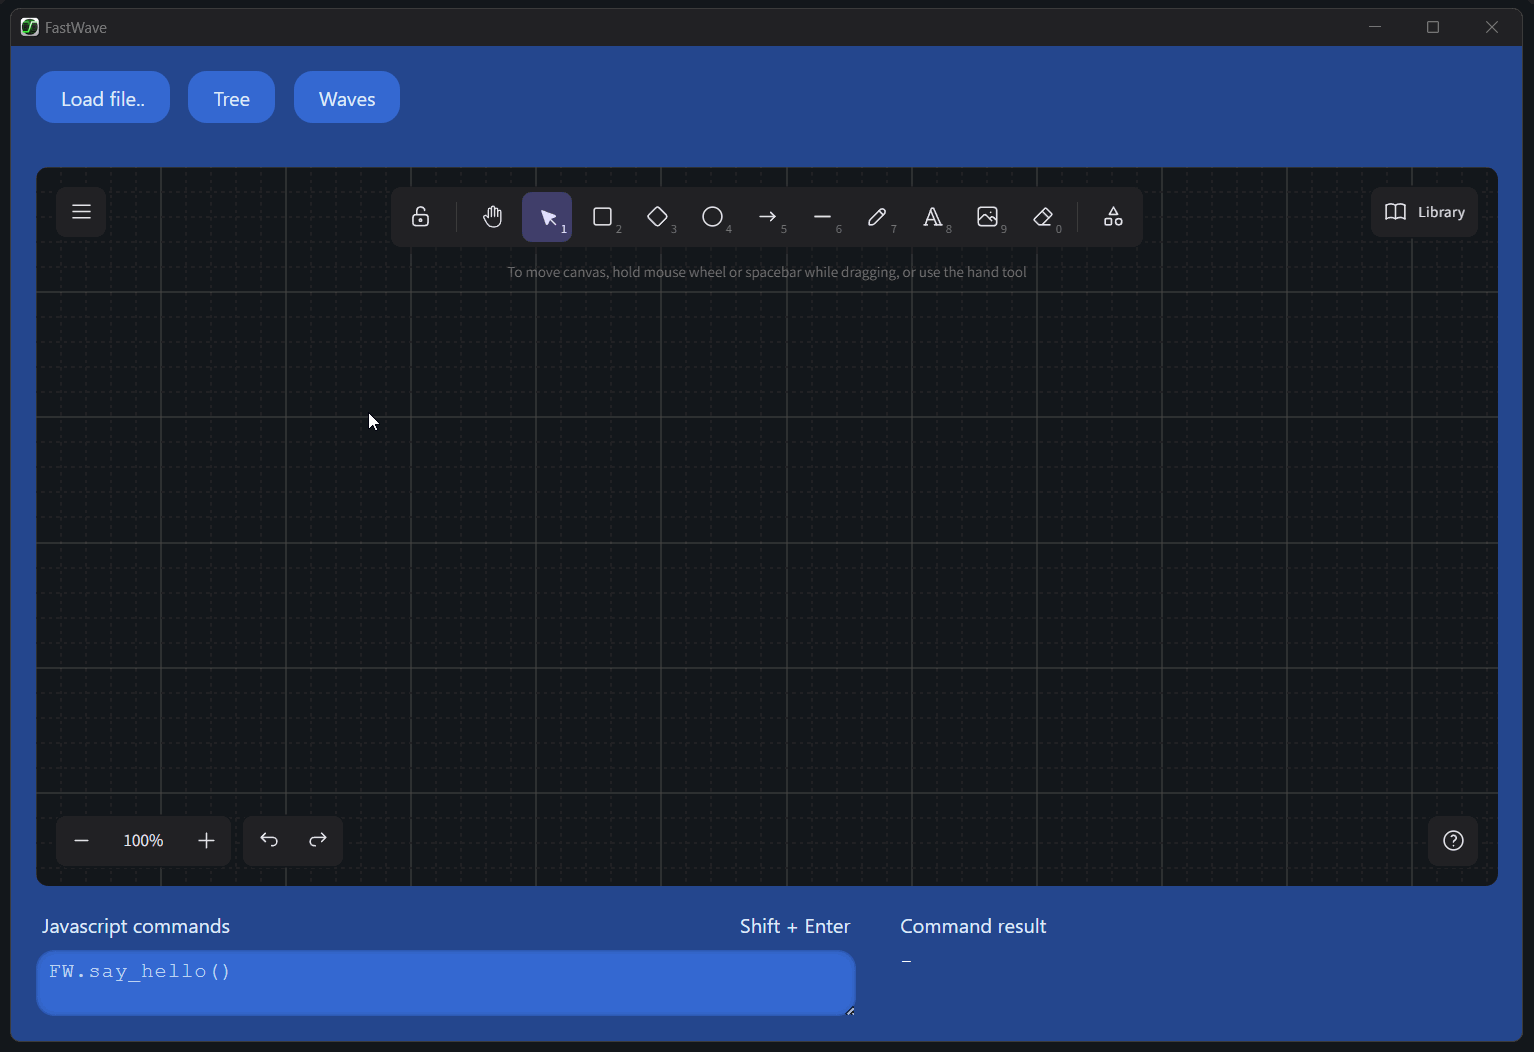Switch to the Tree view
The width and height of the screenshot is (1534, 1052).
(x=231, y=98)
